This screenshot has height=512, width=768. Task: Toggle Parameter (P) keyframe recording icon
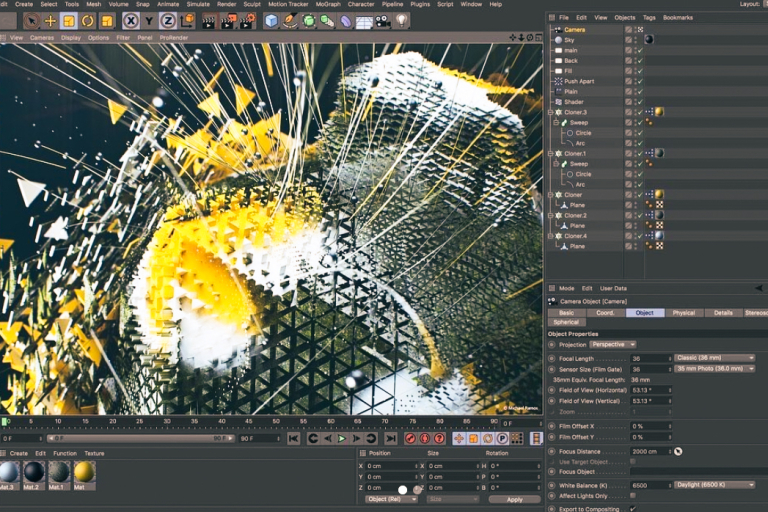pyautogui.click(x=503, y=439)
